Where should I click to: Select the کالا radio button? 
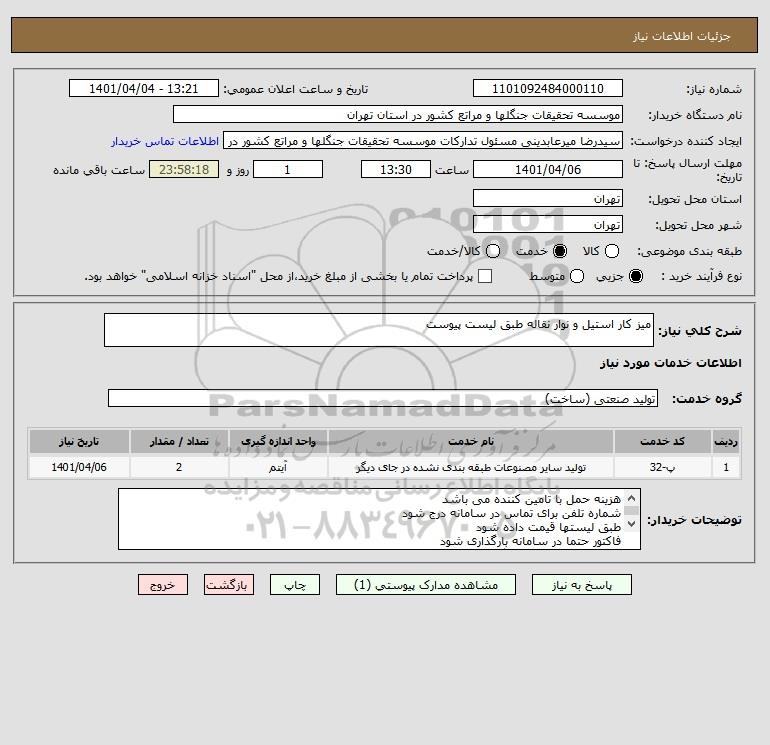tap(611, 251)
